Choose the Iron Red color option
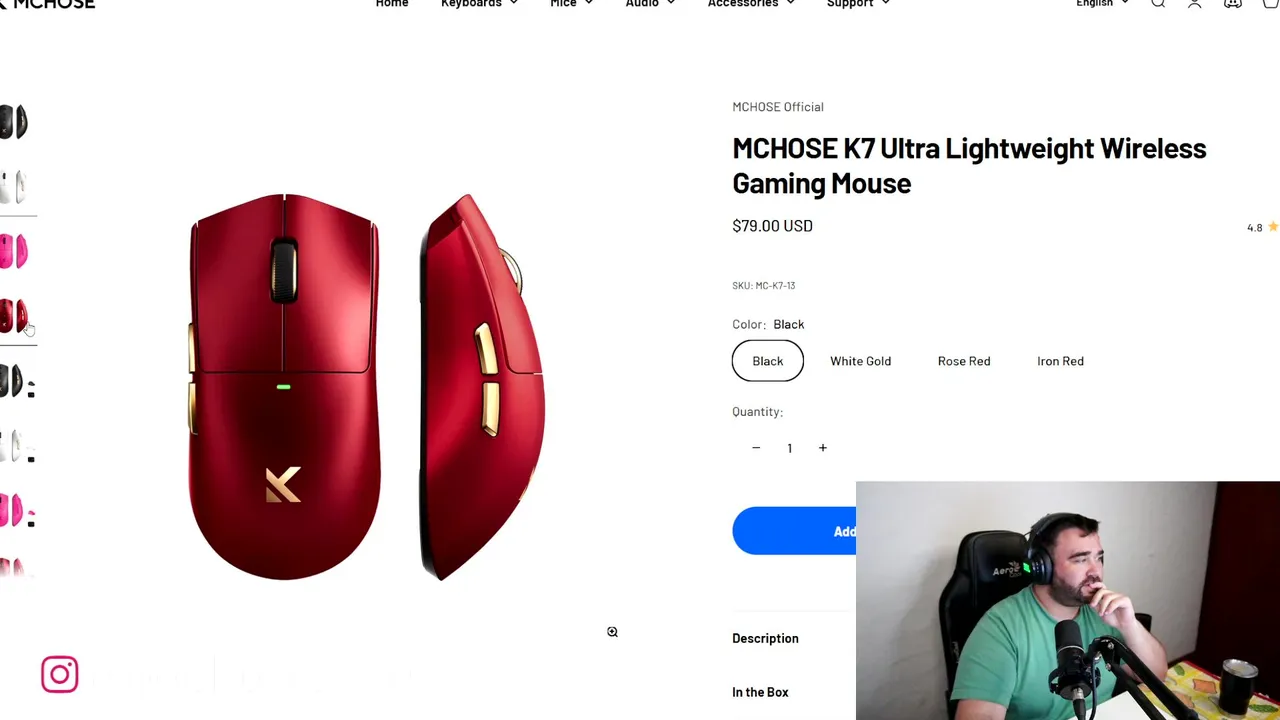Image resolution: width=1280 pixels, height=720 pixels. pyautogui.click(x=1060, y=361)
